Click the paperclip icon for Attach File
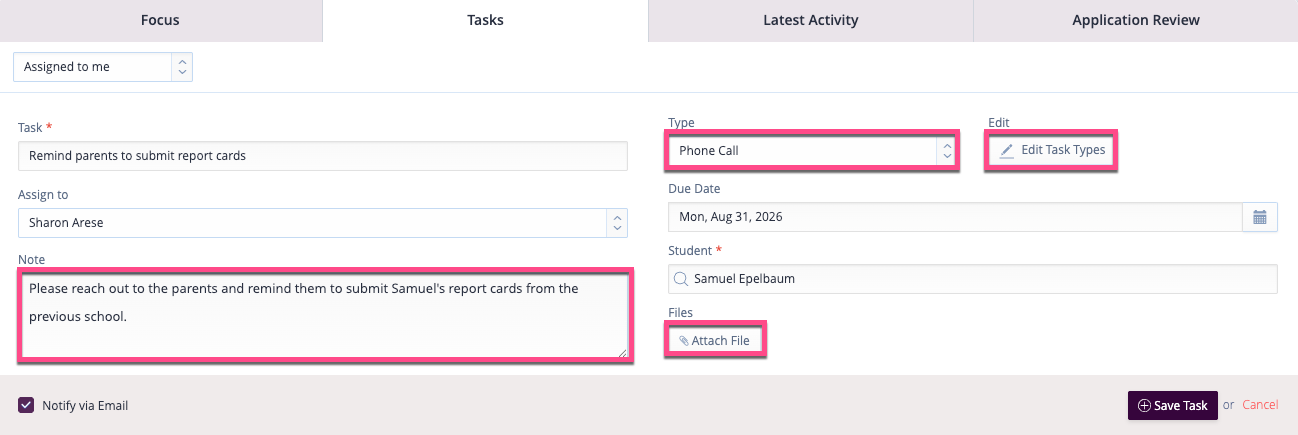 pyautogui.click(x=684, y=341)
